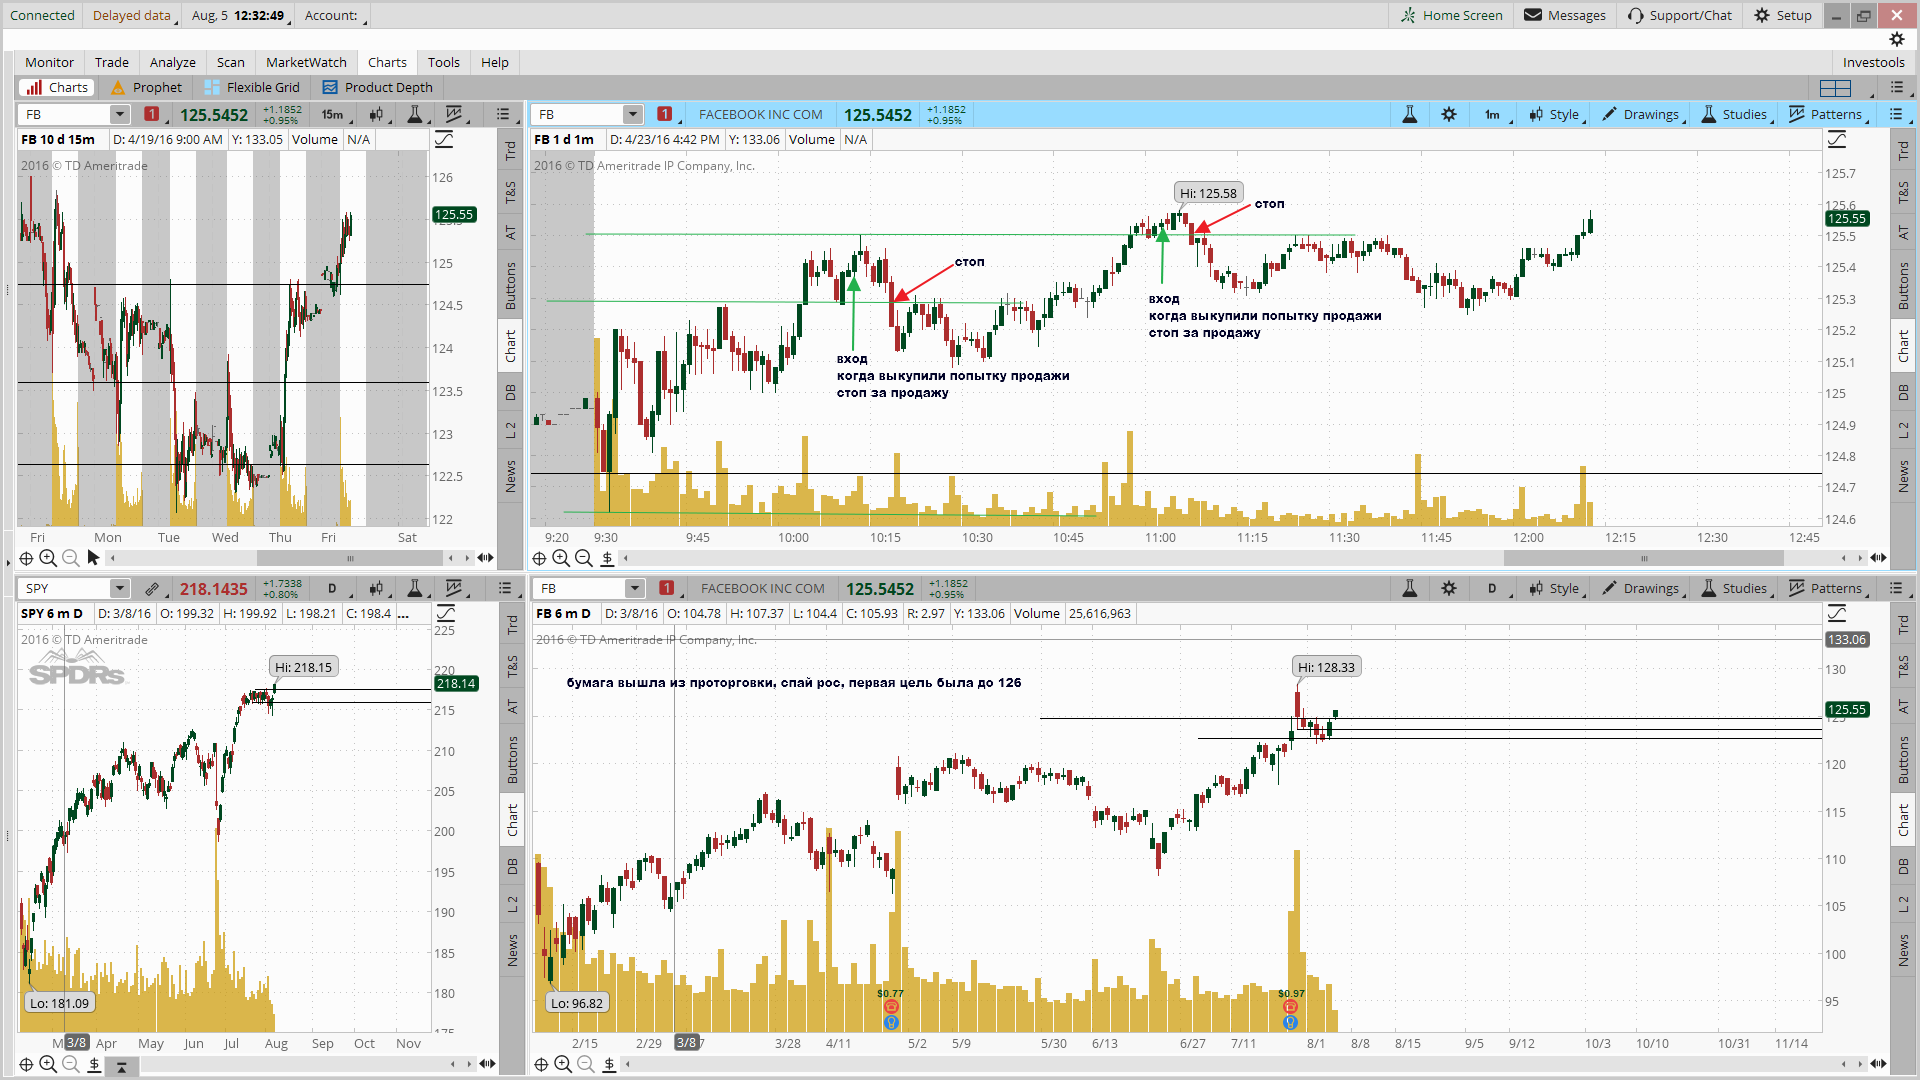
Task: Toggle T&S sidebar gadget right of FB 15m chart
Action: point(511,192)
